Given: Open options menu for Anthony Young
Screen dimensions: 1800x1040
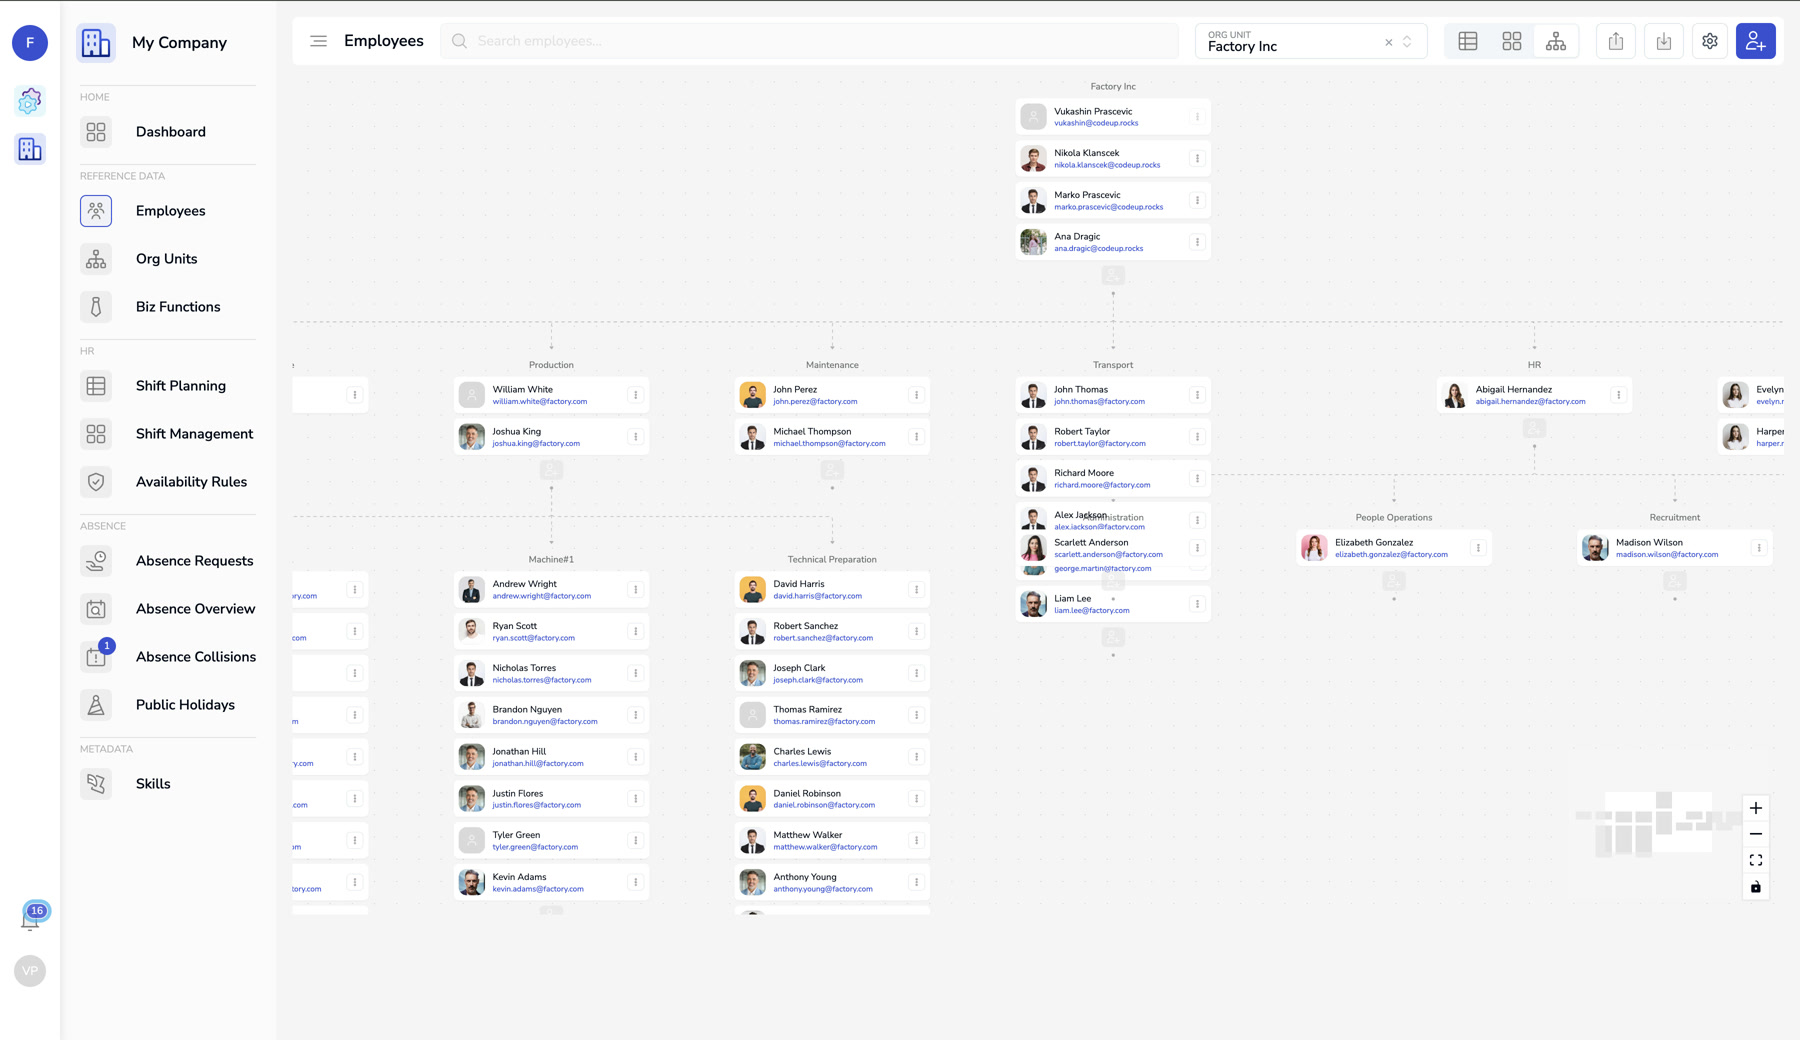Looking at the screenshot, I should click(916, 882).
